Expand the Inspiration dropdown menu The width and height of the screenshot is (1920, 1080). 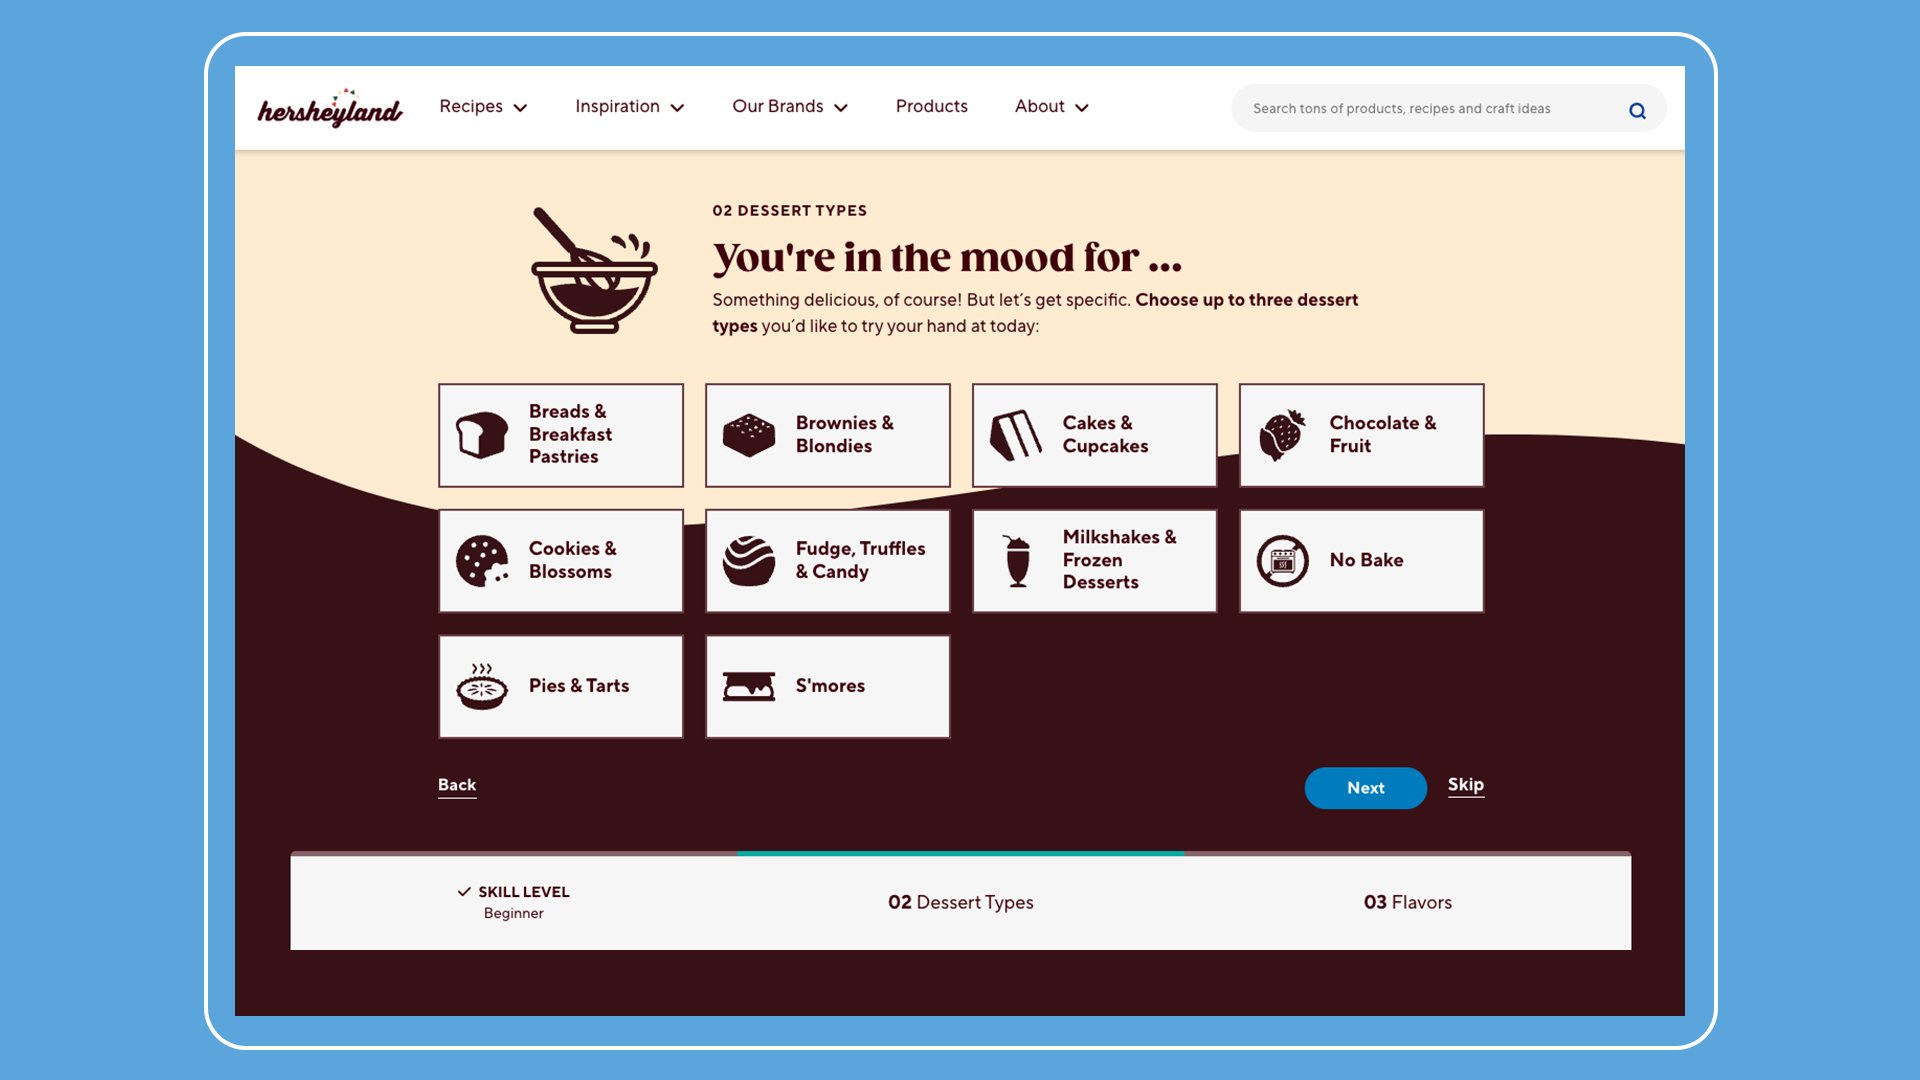[x=630, y=107]
